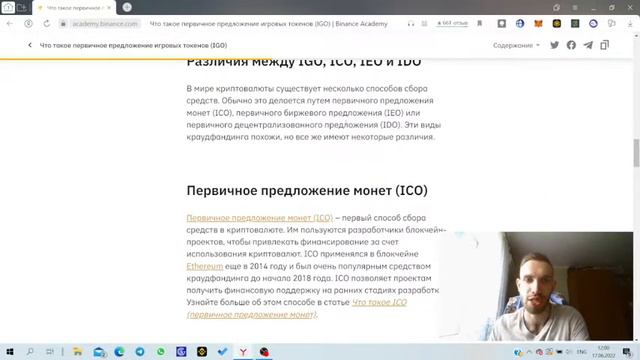Image resolution: width=640 pixels, height=360 pixels.
Task: Go back with the browser back arrow
Action: 10,24
